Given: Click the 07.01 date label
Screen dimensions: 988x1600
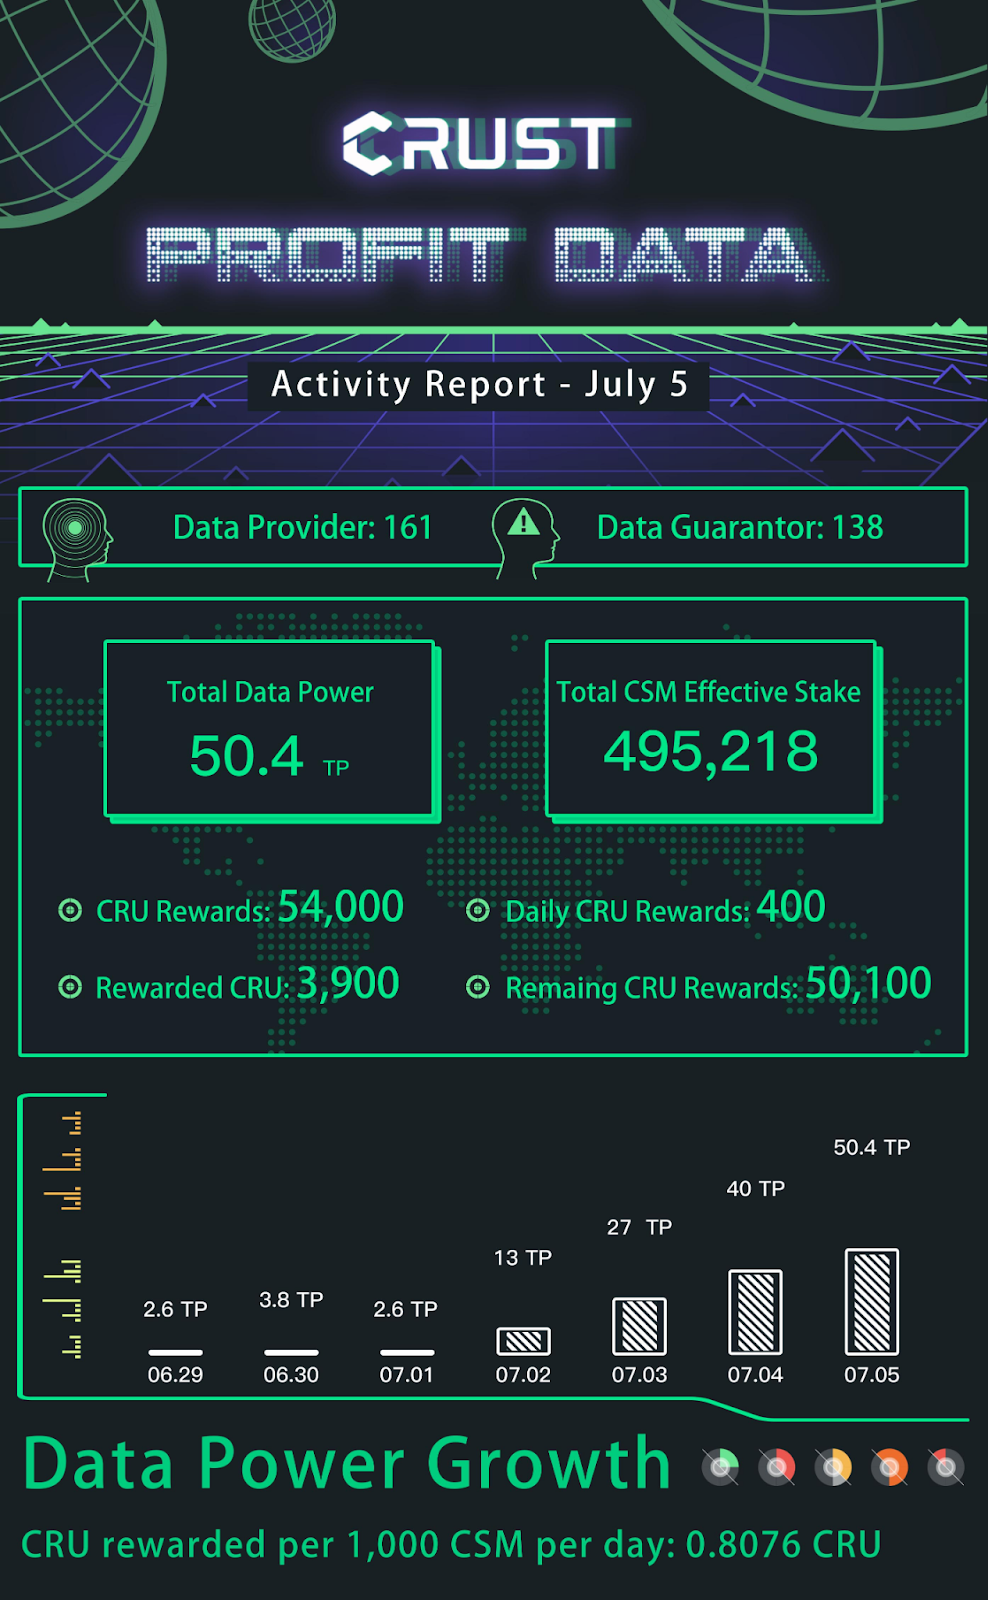Looking at the screenshot, I should click(407, 1375).
